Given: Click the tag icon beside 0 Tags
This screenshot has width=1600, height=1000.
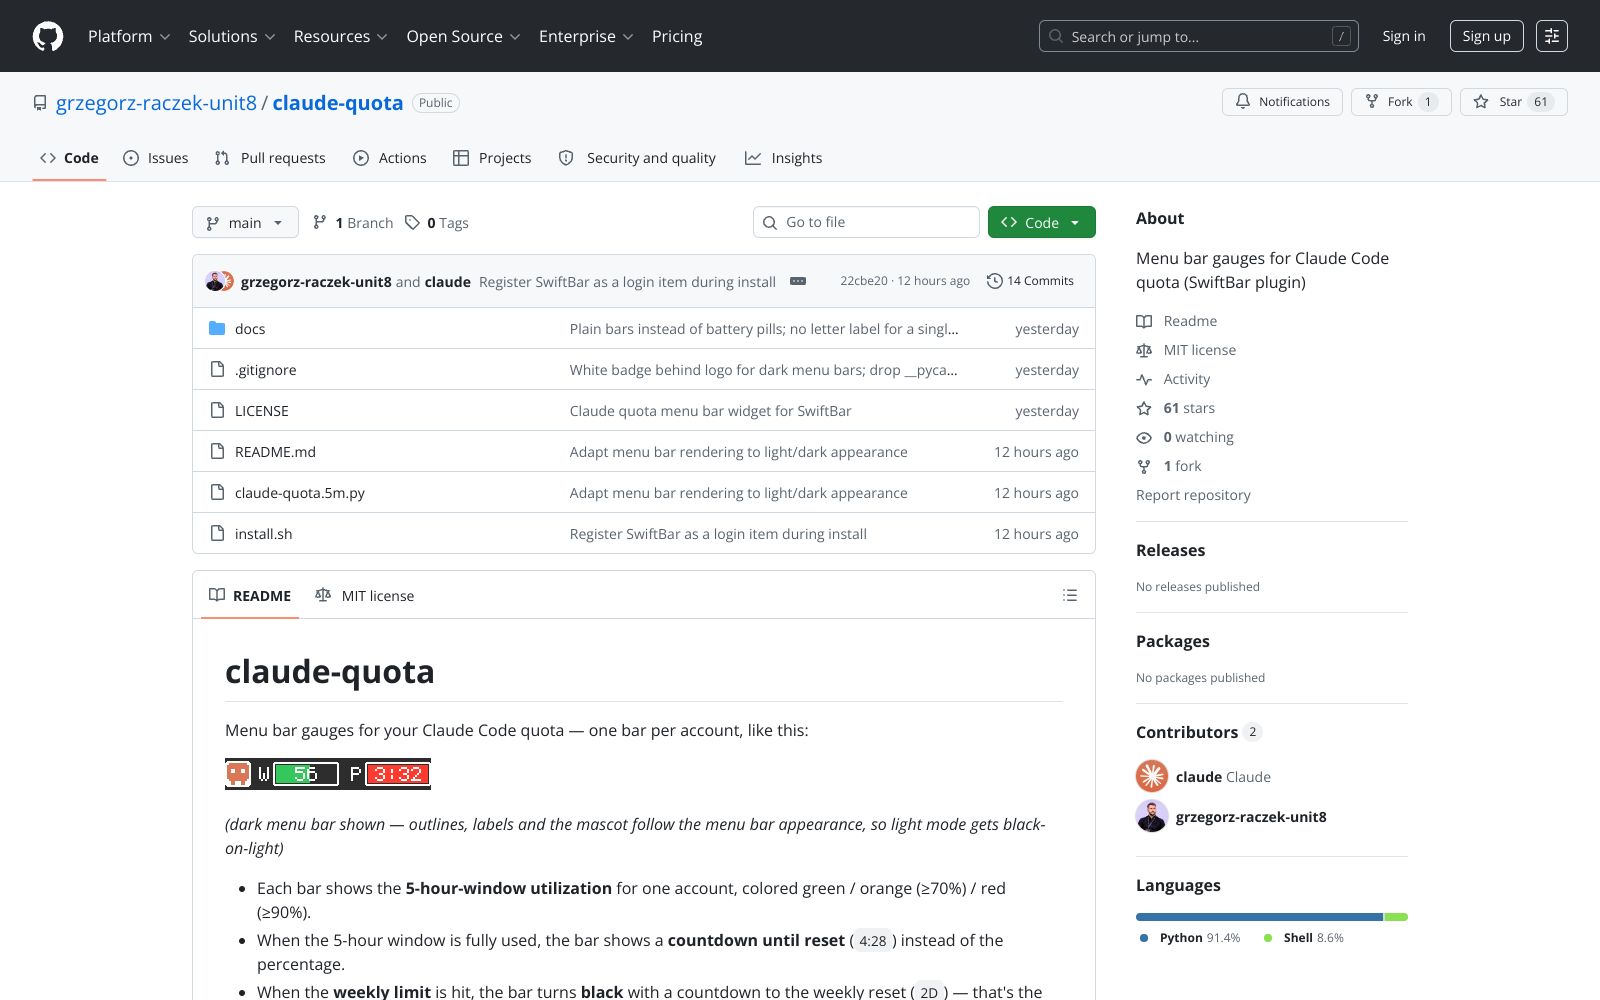Looking at the screenshot, I should 412,222.
